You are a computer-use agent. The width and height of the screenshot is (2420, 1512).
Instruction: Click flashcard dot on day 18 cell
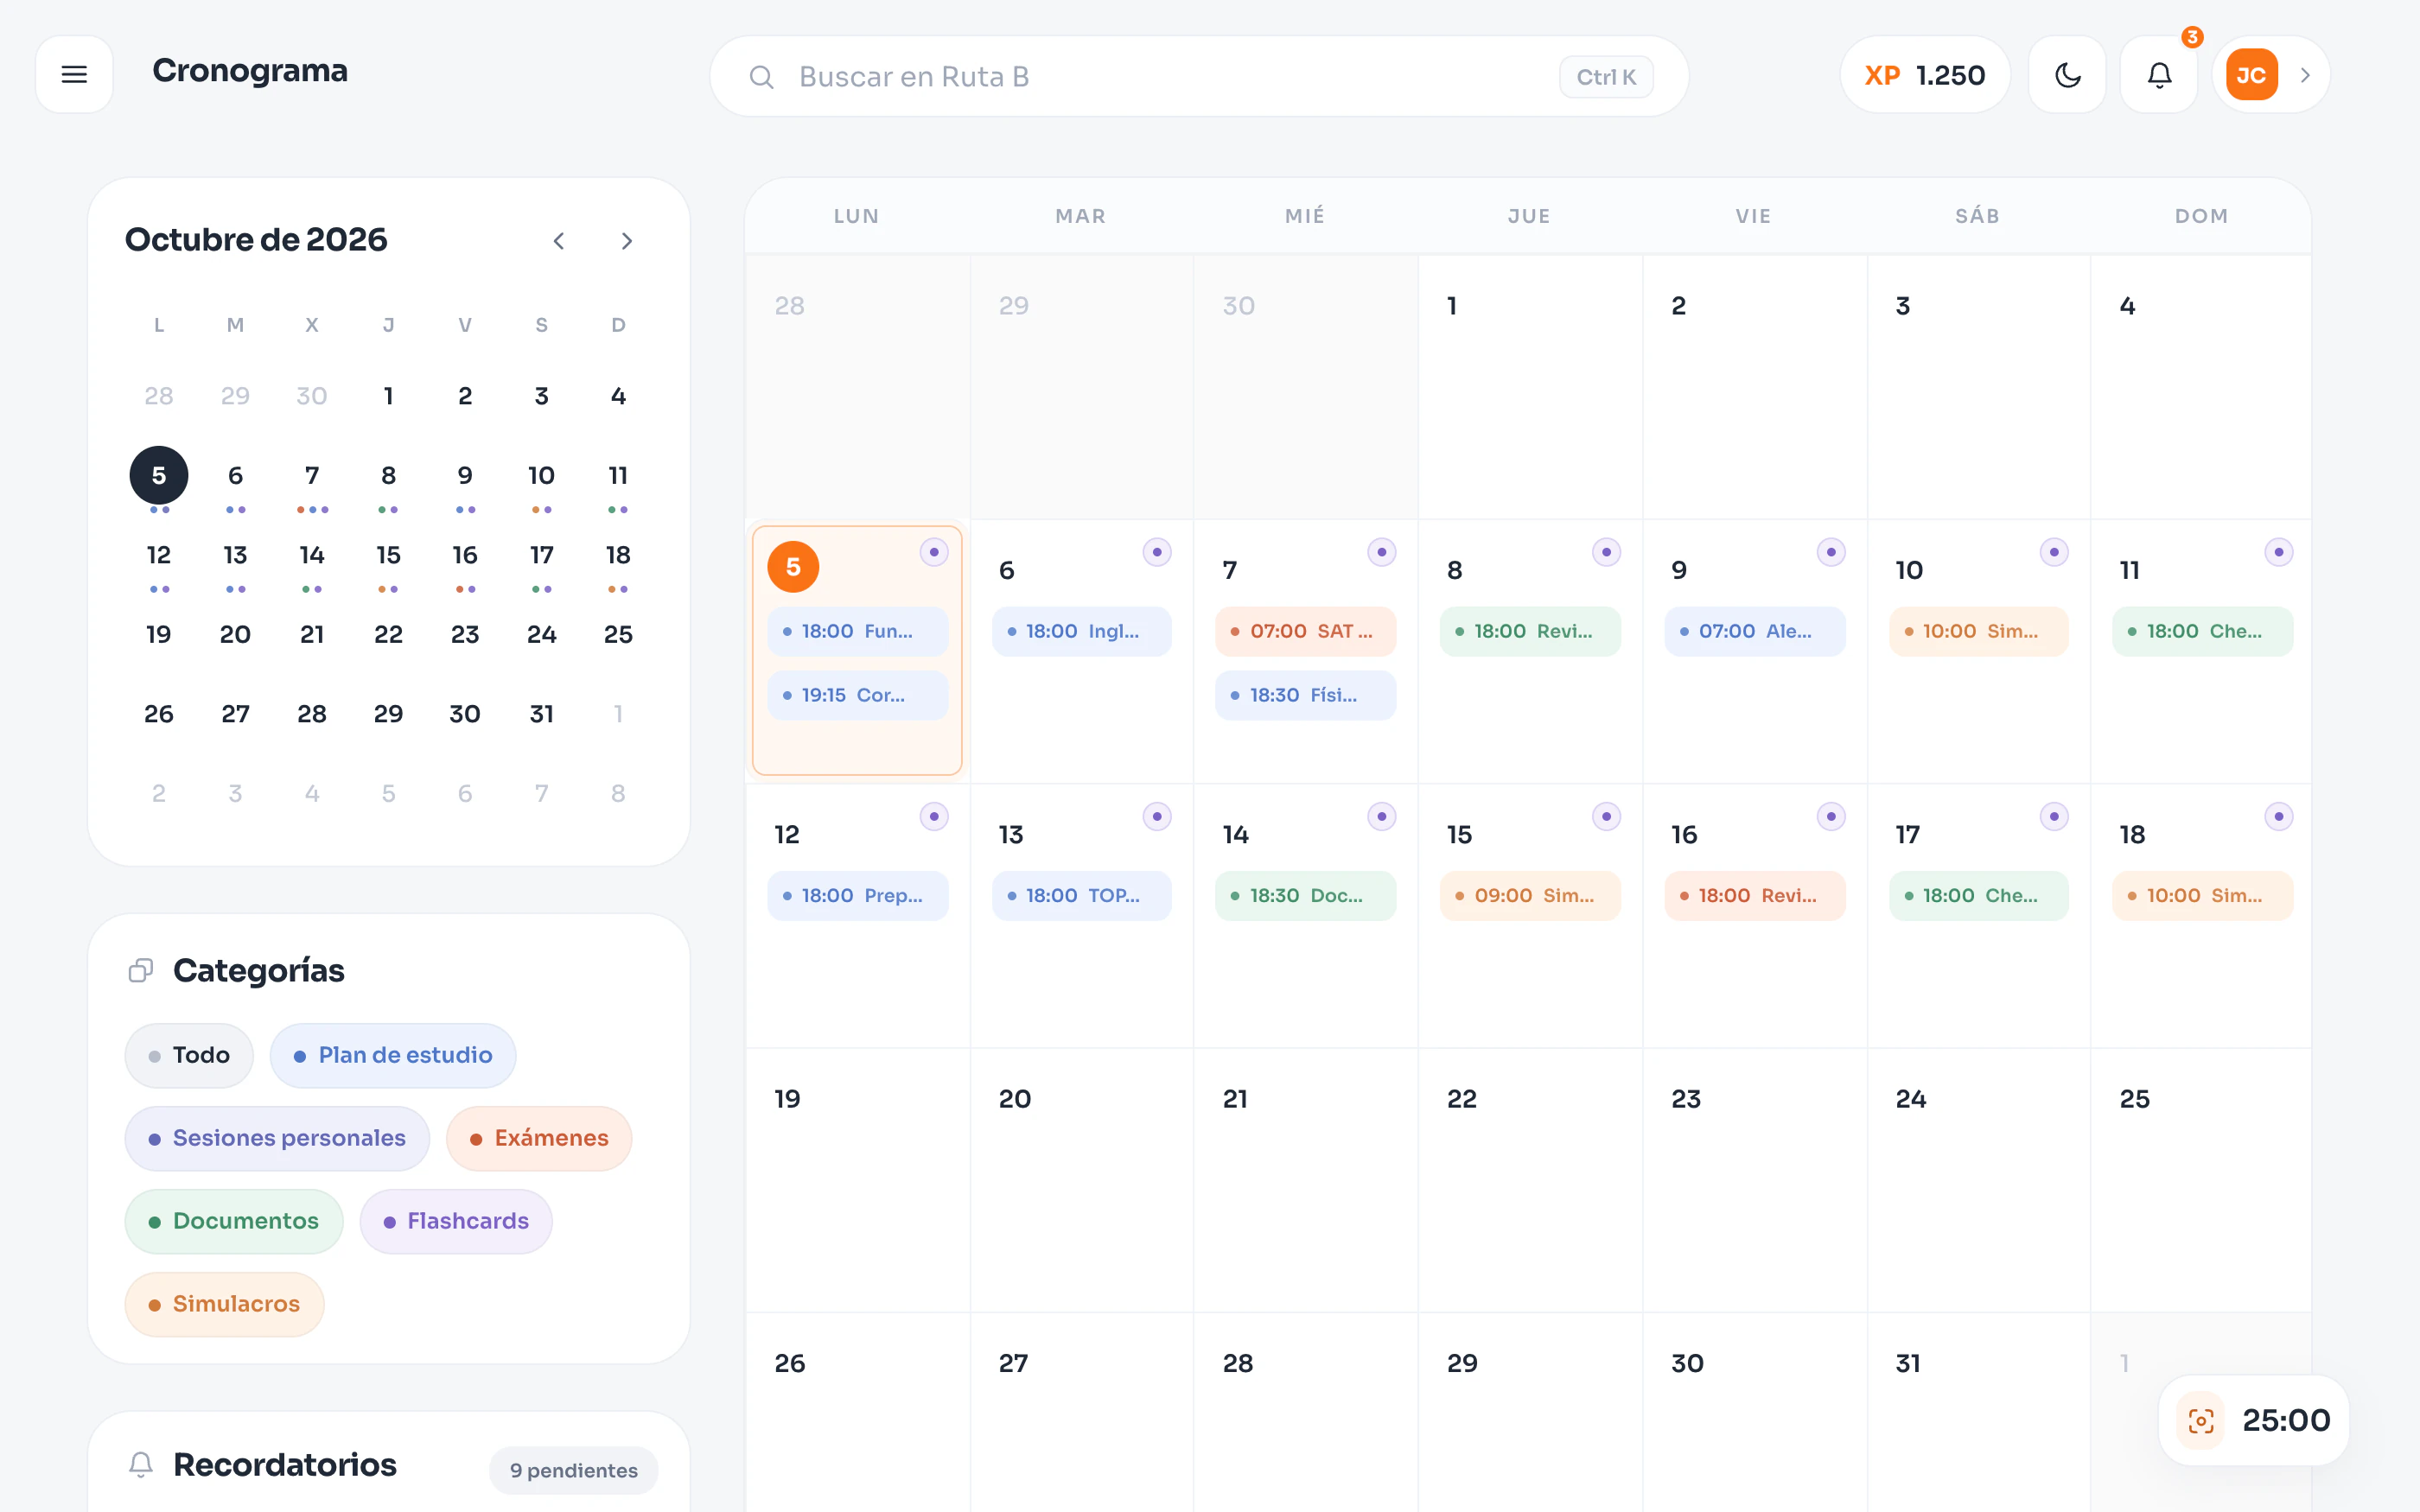tap(2279, 817)
